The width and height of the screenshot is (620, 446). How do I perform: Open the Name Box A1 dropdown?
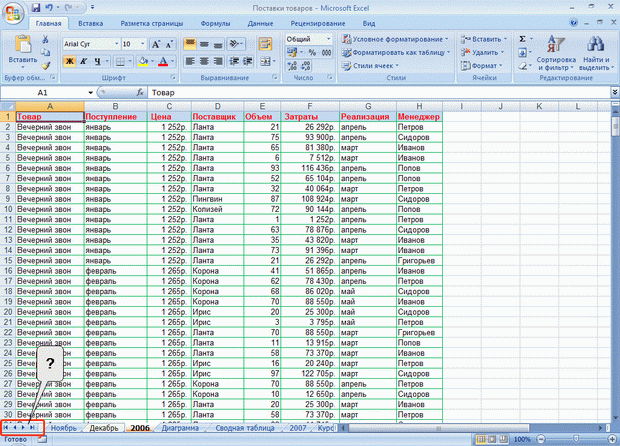click(x=91, y=93)
